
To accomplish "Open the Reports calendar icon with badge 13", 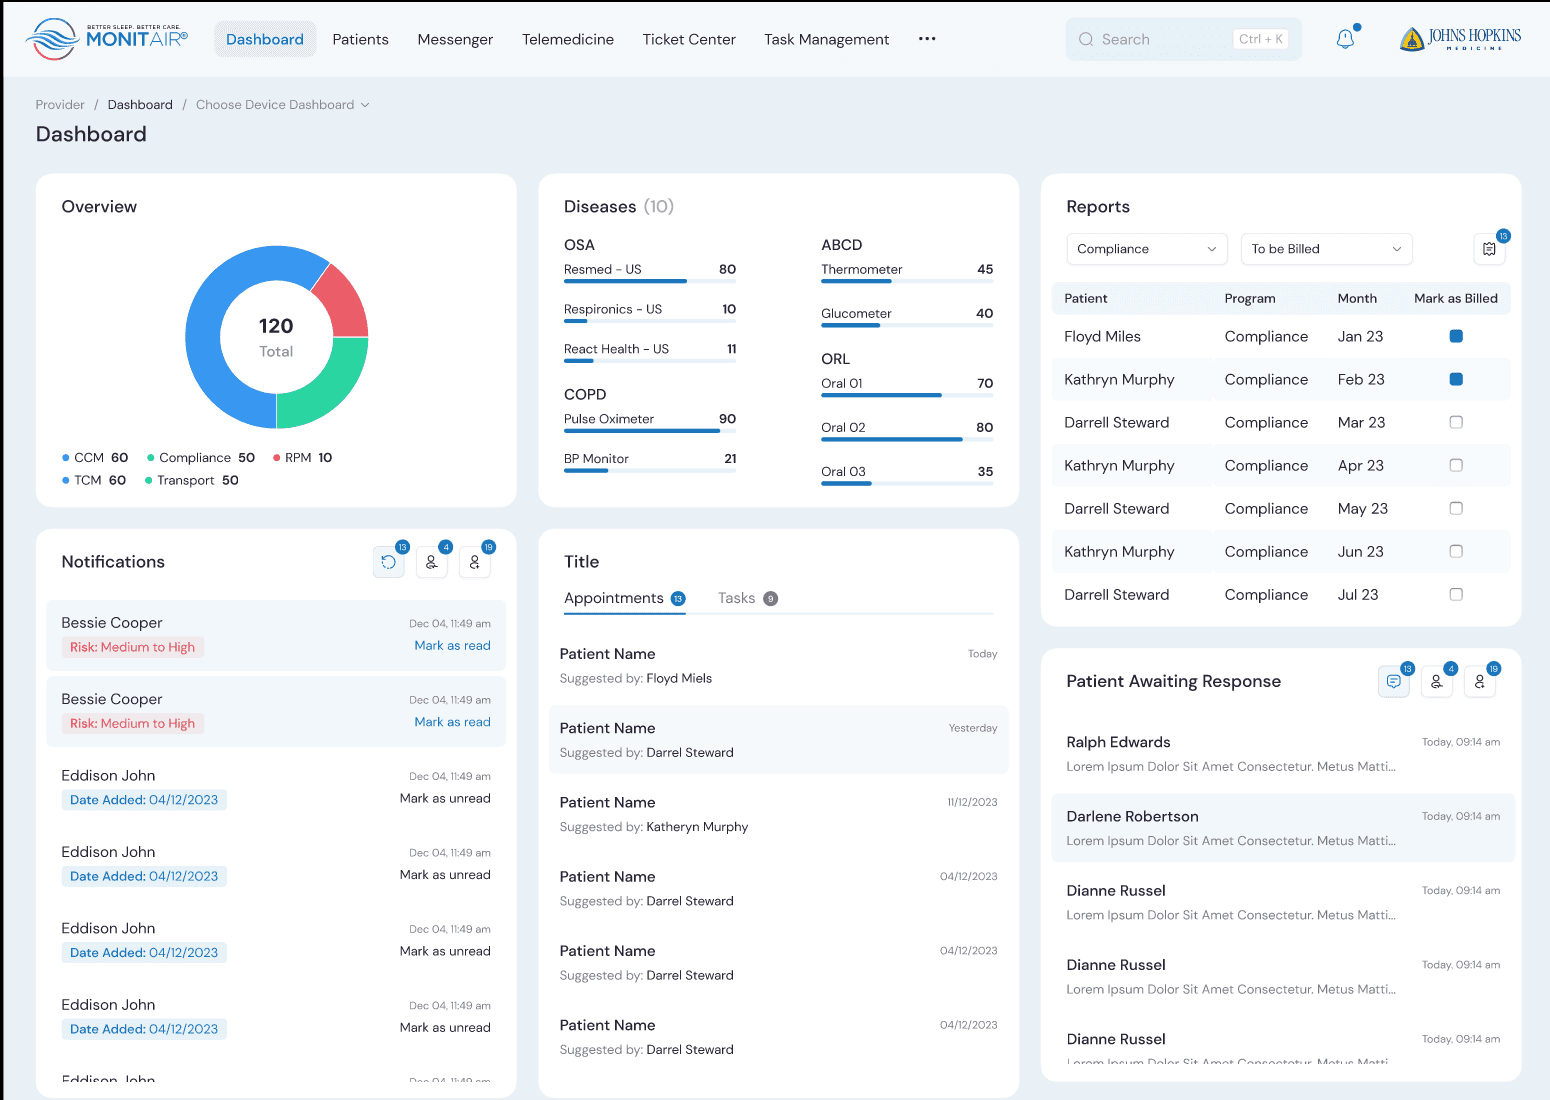I will [1490, 249].
